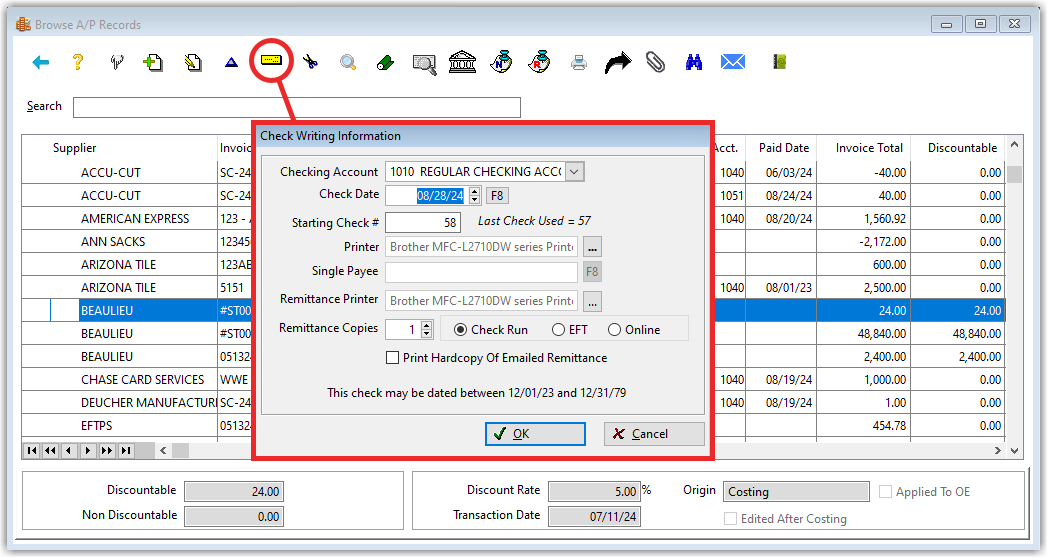Toggle the Edited After Costing checkbox
The height and width of the screenshot is (558, 1048).
tap(731, 519)
